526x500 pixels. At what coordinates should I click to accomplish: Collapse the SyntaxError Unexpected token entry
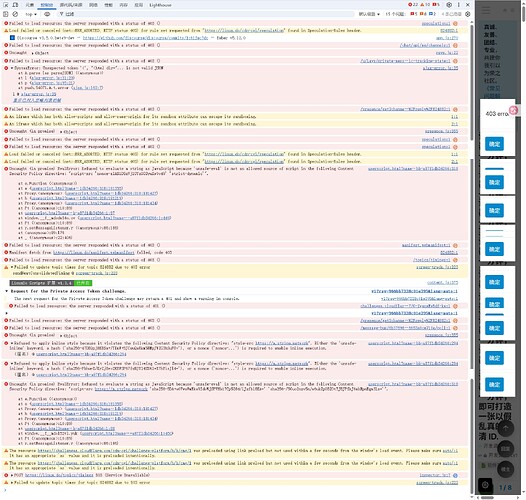coord(12,68)
